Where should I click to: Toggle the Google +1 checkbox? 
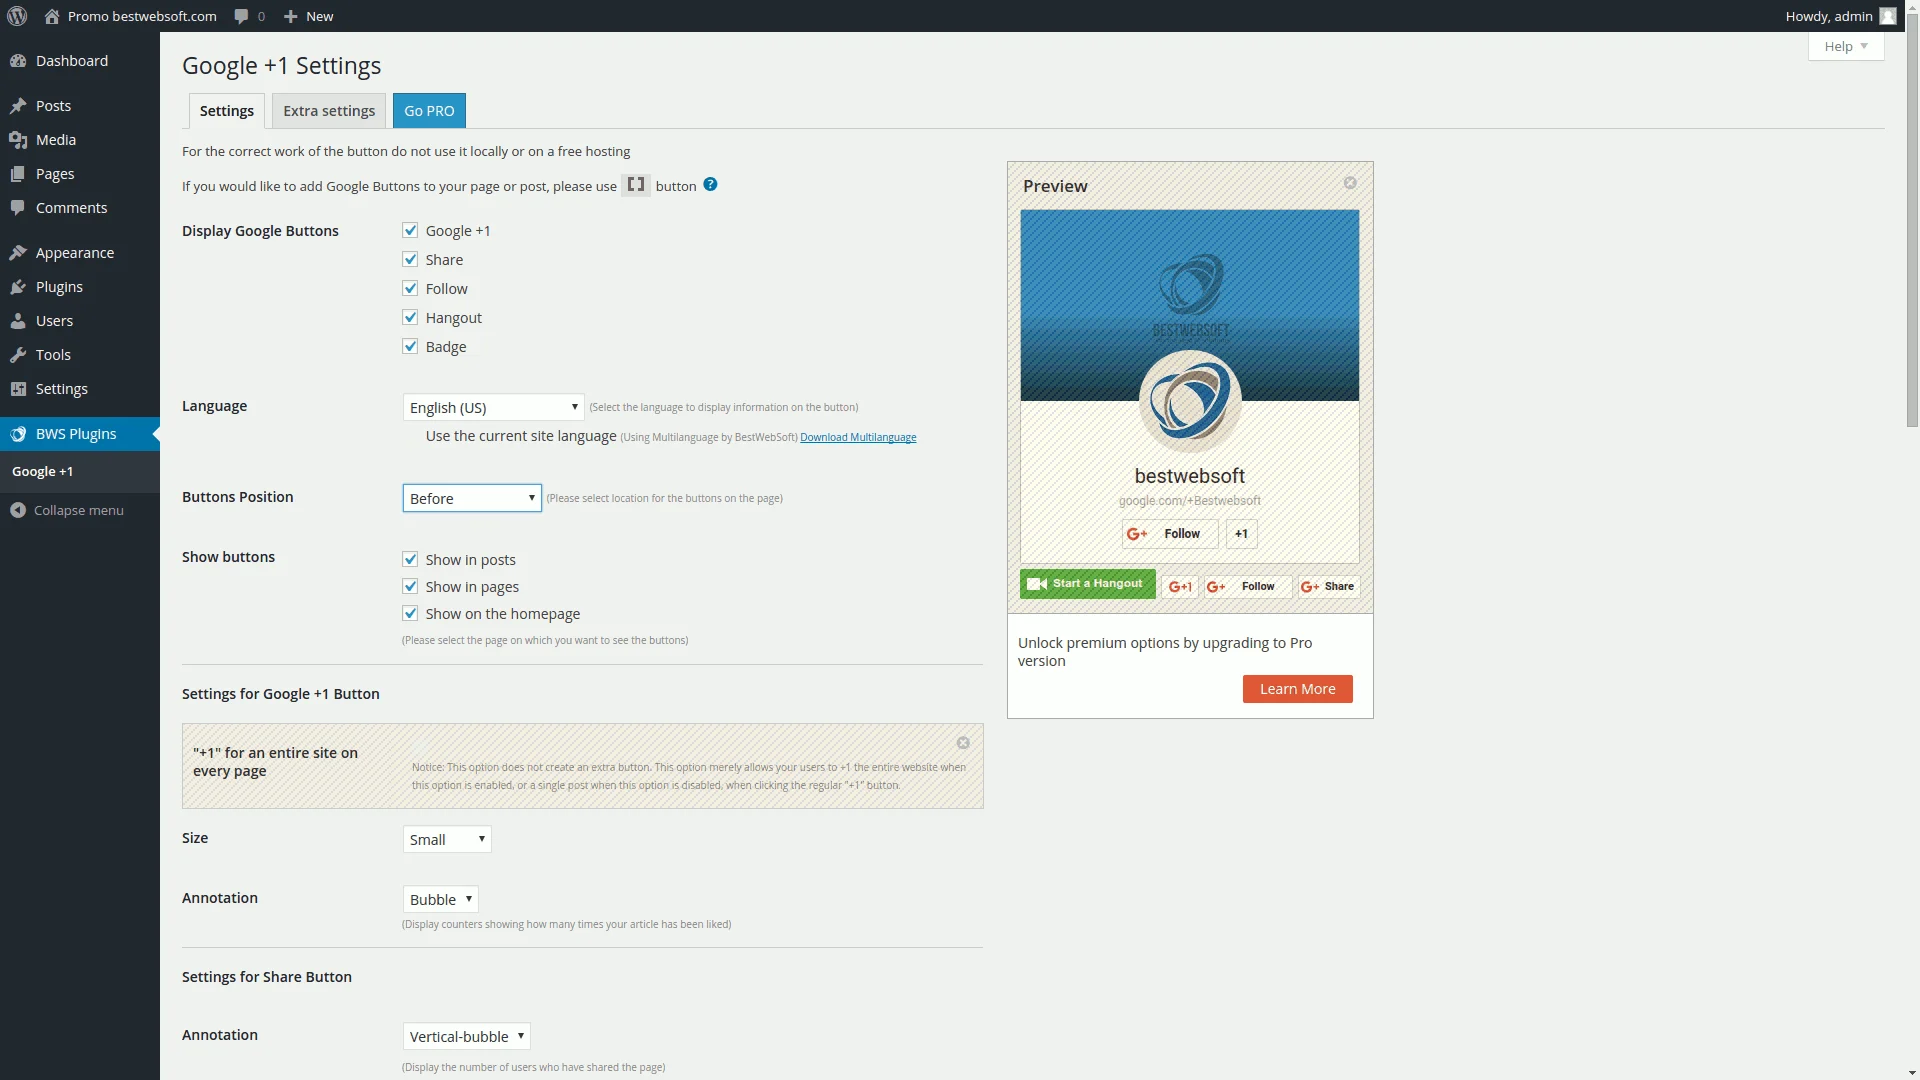click(411, 231)
